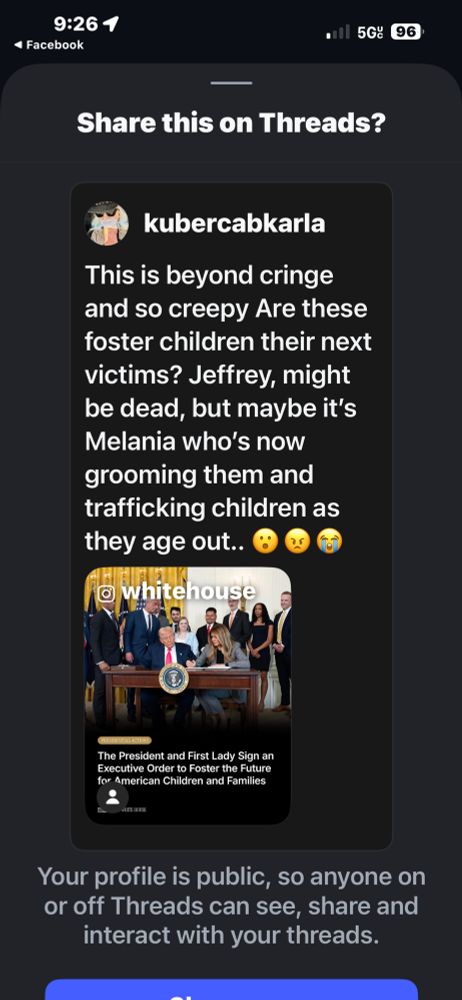
Task: Return to Facebook via back arrow
Action: pyautogui.click(x=48, y=45)
